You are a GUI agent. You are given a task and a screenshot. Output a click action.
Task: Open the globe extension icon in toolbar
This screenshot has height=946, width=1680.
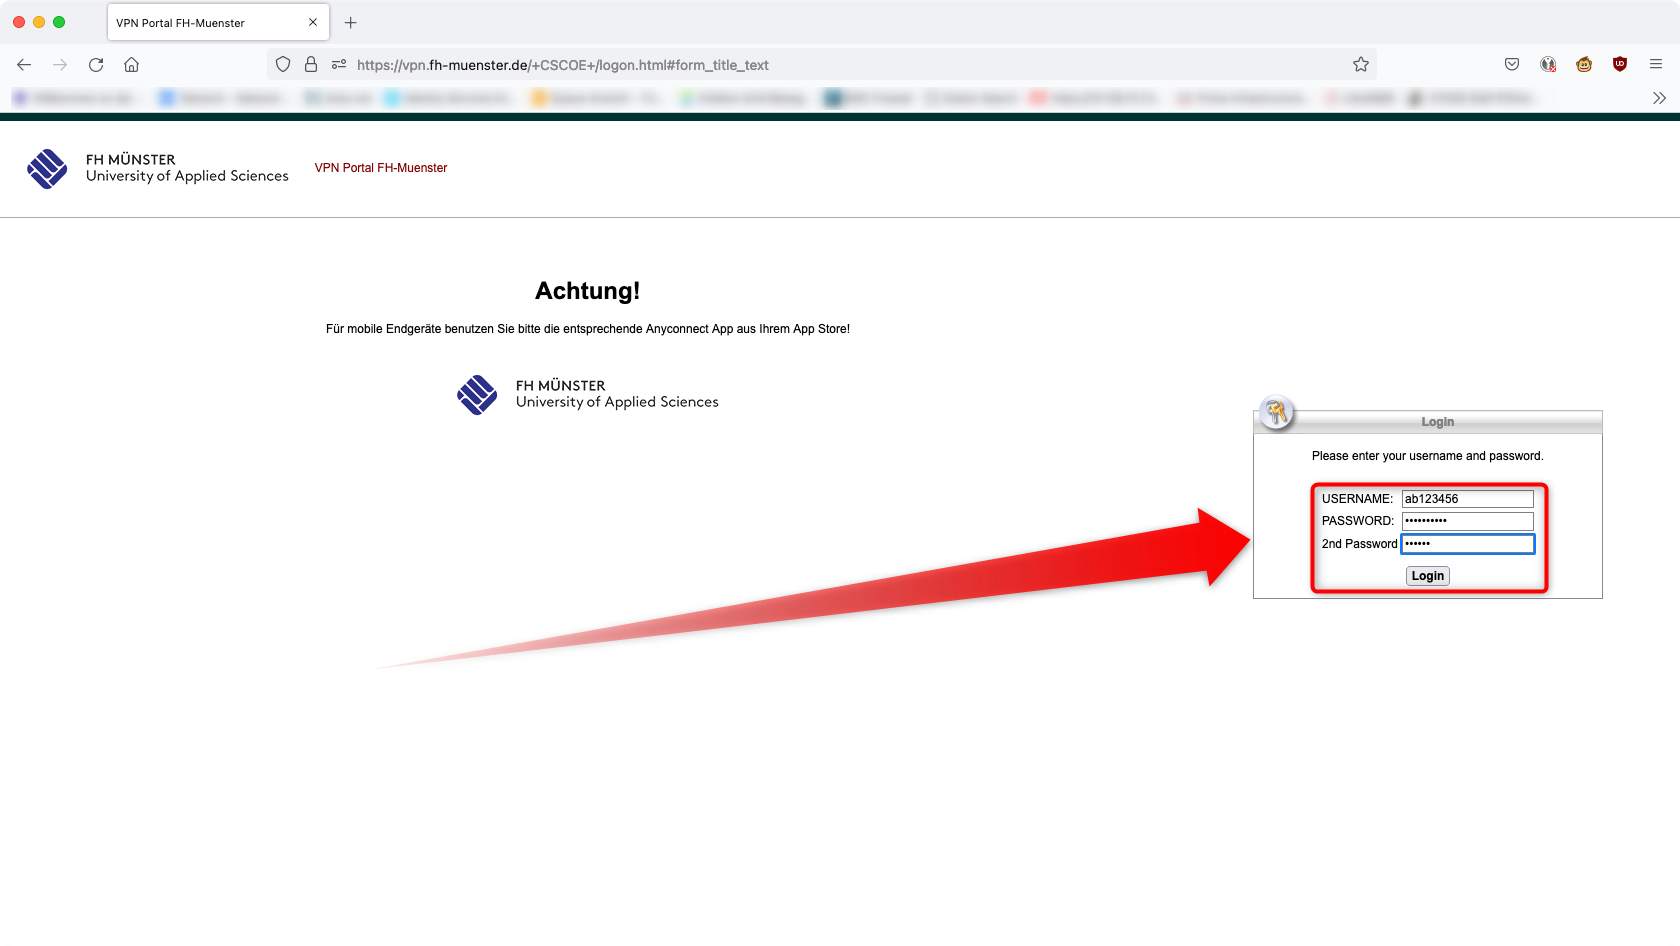1548,65
